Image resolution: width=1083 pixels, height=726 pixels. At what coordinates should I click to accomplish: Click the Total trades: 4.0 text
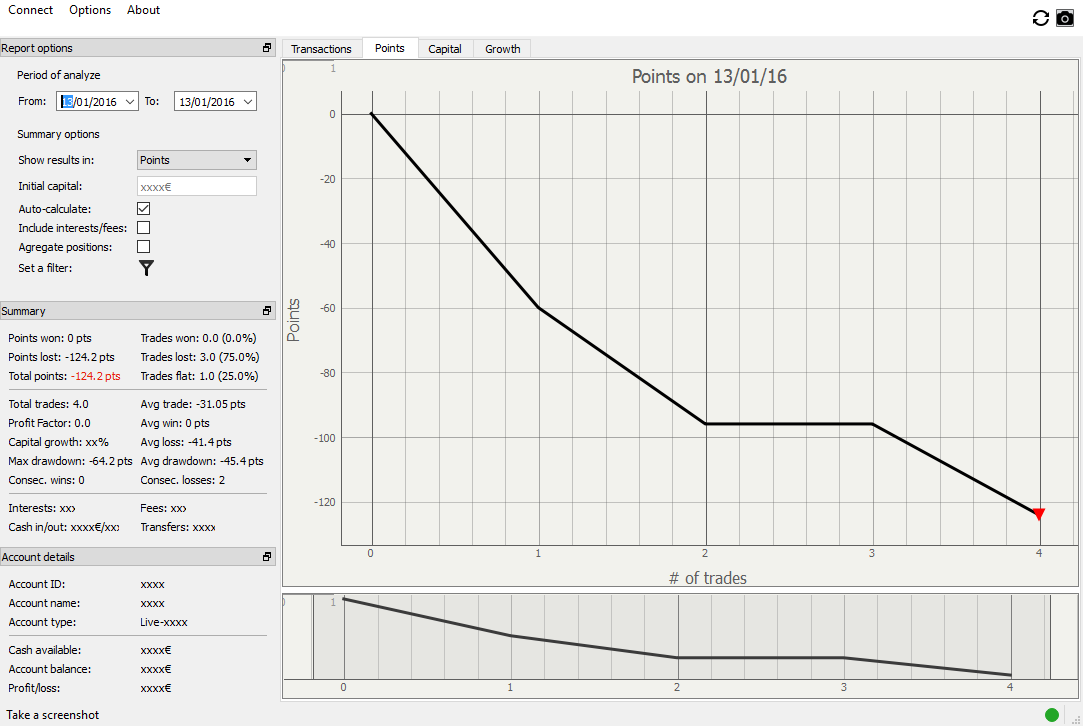(x=48, y=404)
